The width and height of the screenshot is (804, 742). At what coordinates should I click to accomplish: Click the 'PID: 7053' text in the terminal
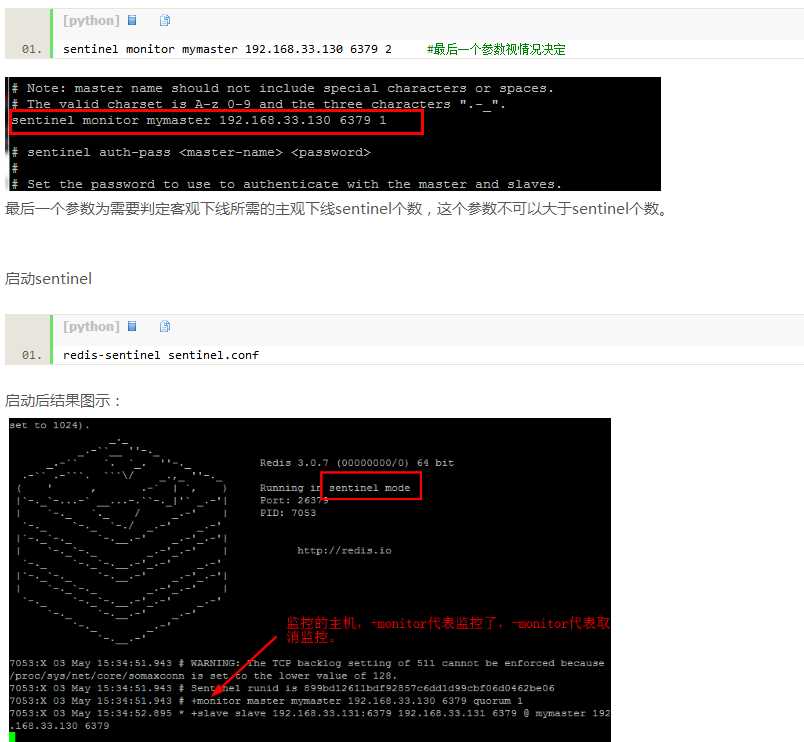(288, 513)
